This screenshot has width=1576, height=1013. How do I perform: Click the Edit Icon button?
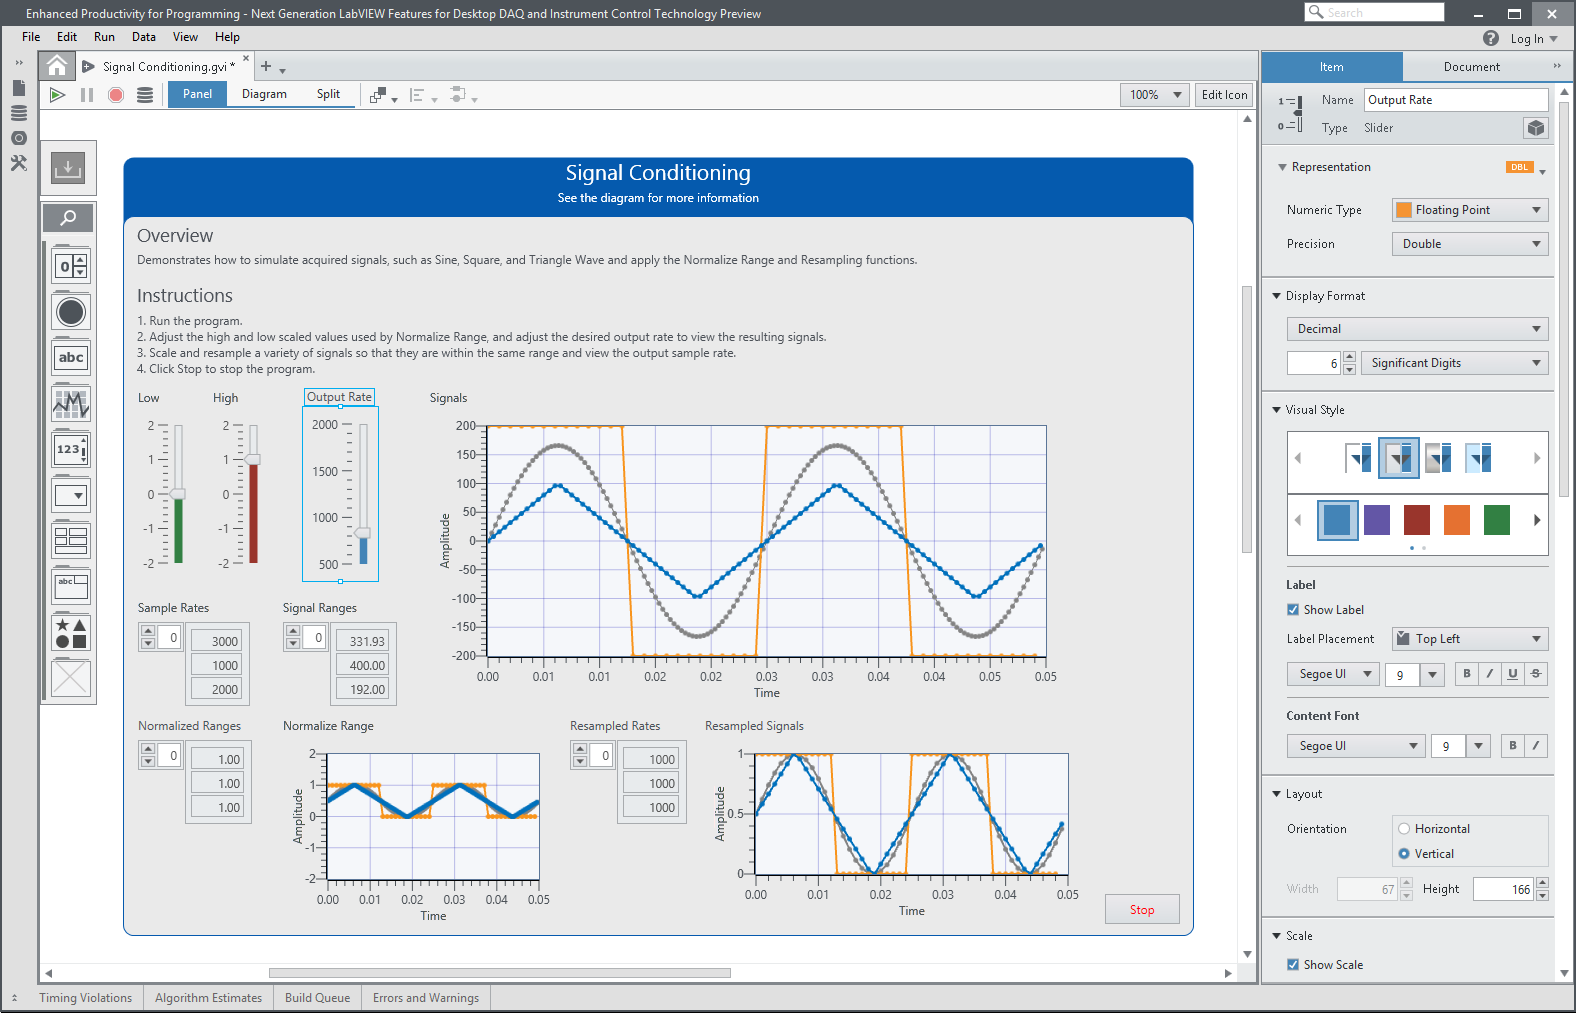(x=1224, y=95)
